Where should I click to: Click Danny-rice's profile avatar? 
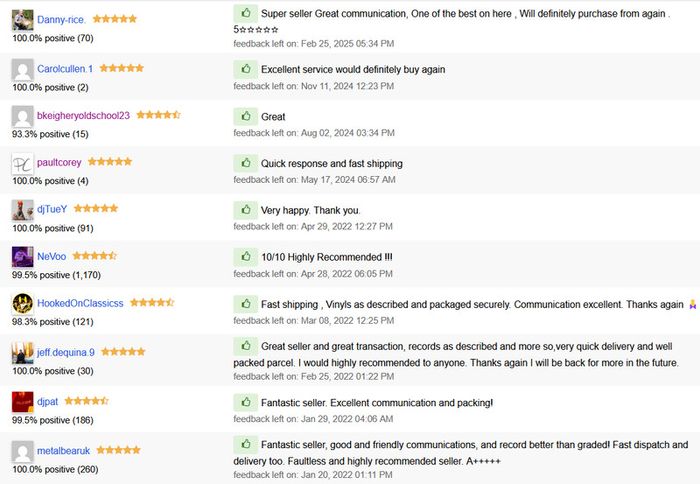click(22, 20)
